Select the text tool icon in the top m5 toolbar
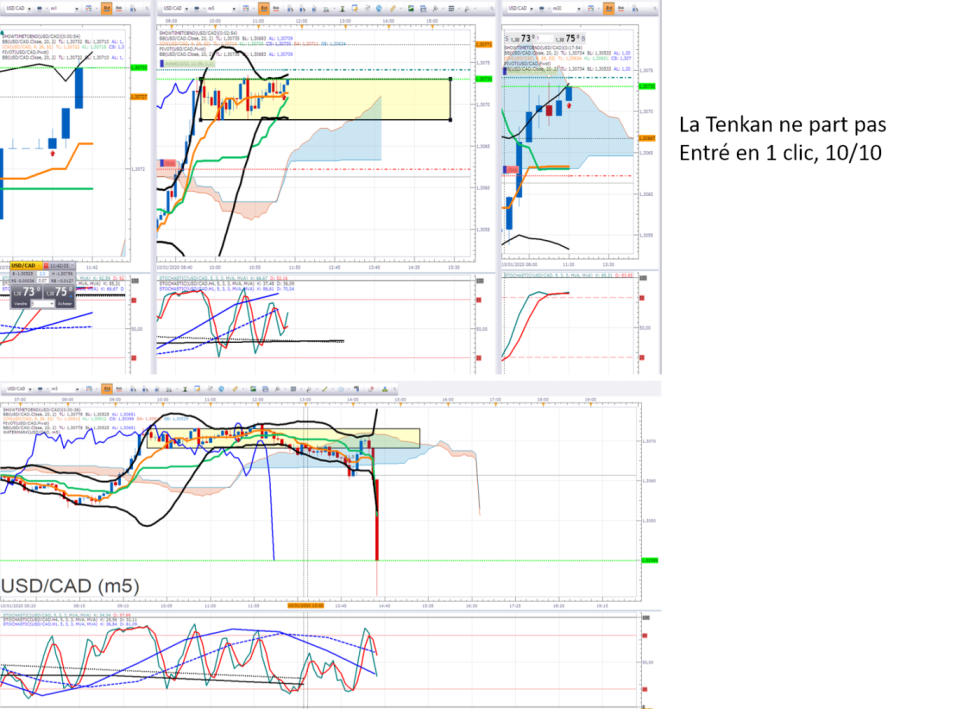Screen dimensions: 963x709 (342, 9)
